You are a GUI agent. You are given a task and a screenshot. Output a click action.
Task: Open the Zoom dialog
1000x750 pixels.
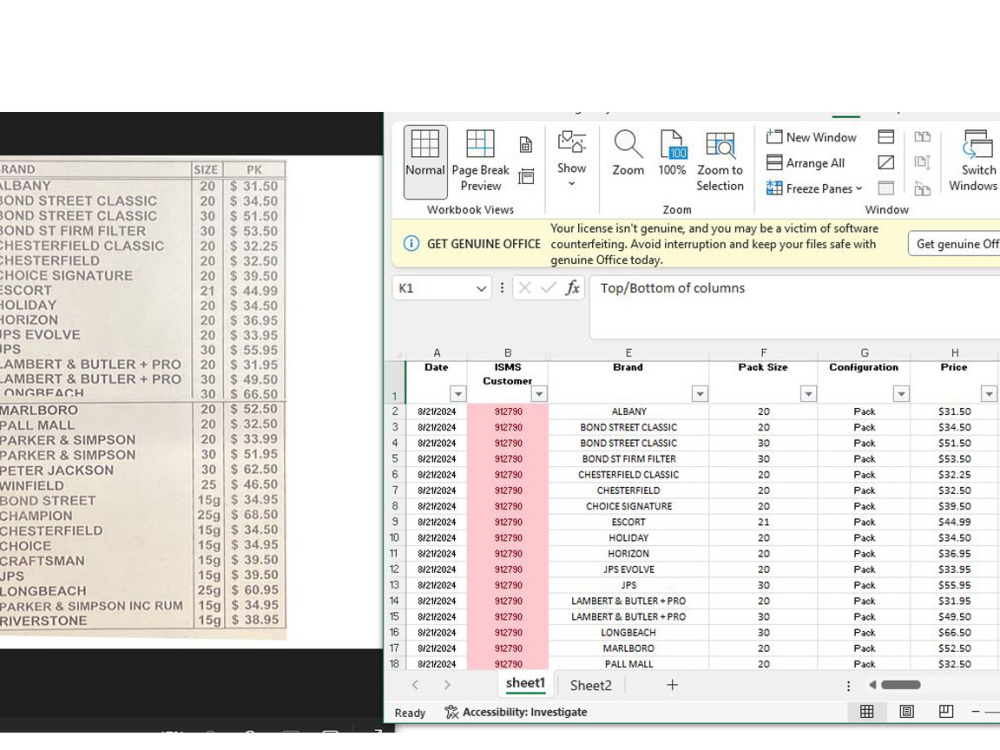[628, 154]
